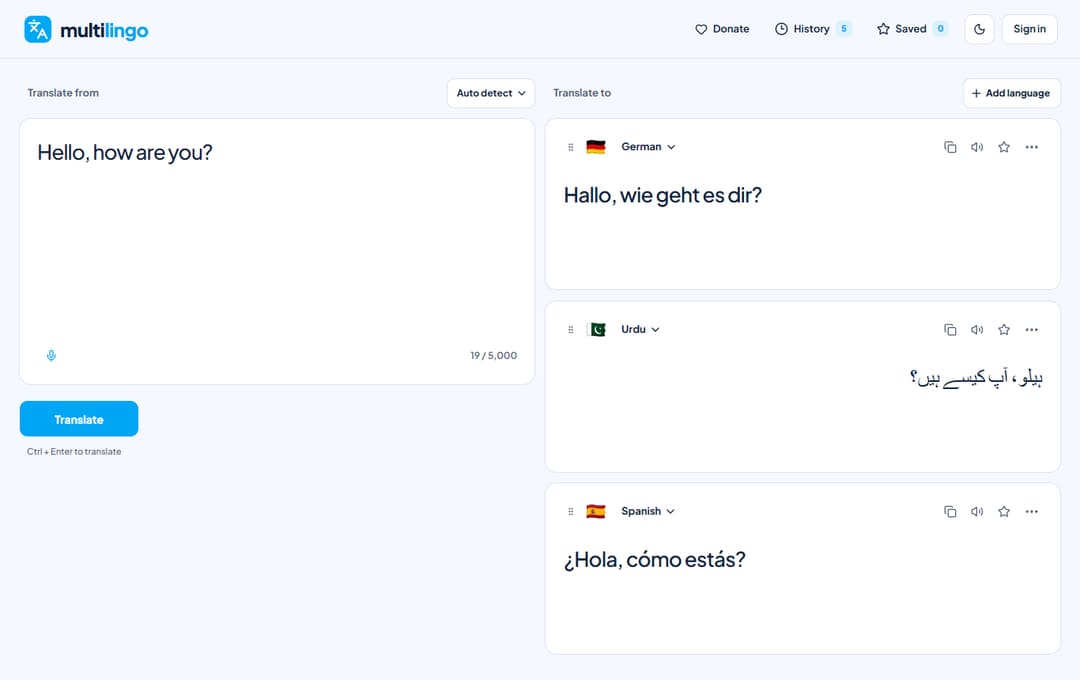Save the German translation with the star
The width and height of the screenshot is (1080, 680).
pyautogui.click(x=1004, y=147)
